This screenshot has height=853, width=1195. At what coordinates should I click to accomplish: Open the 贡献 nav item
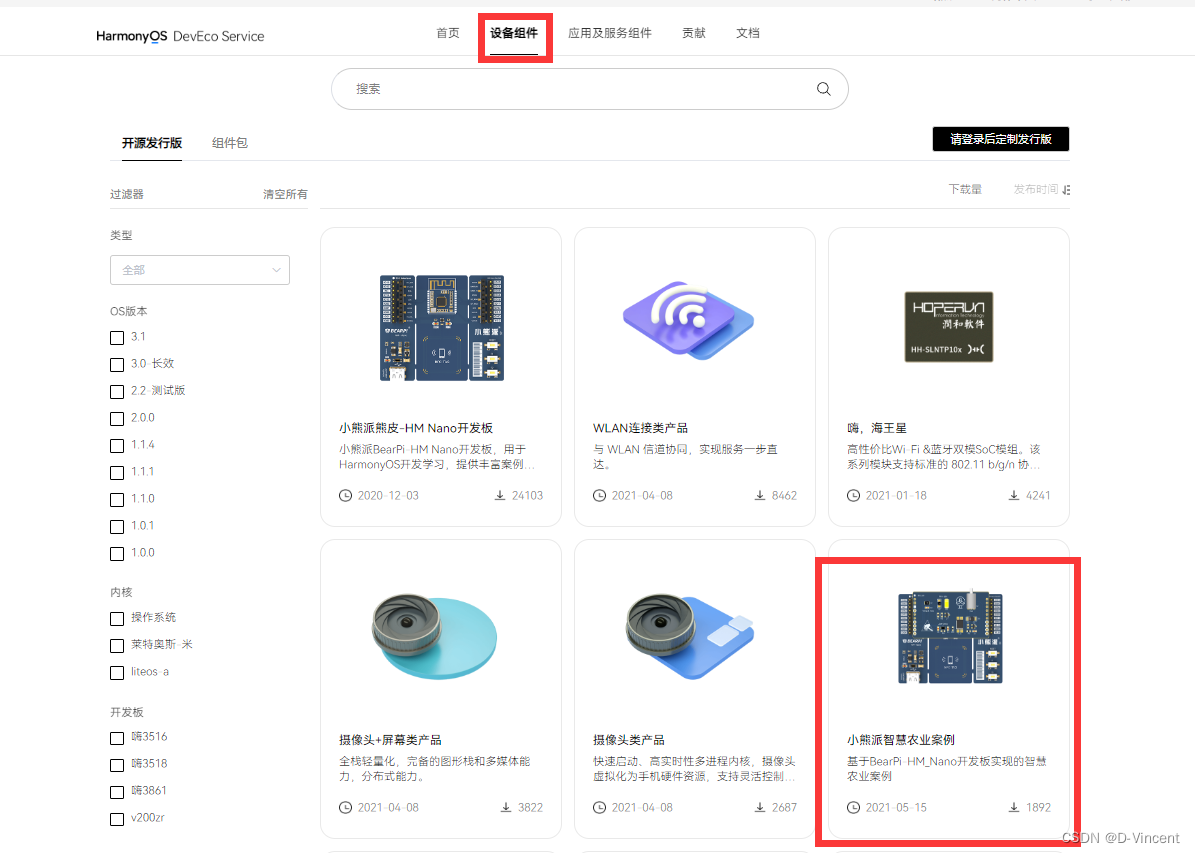point(694,33)
